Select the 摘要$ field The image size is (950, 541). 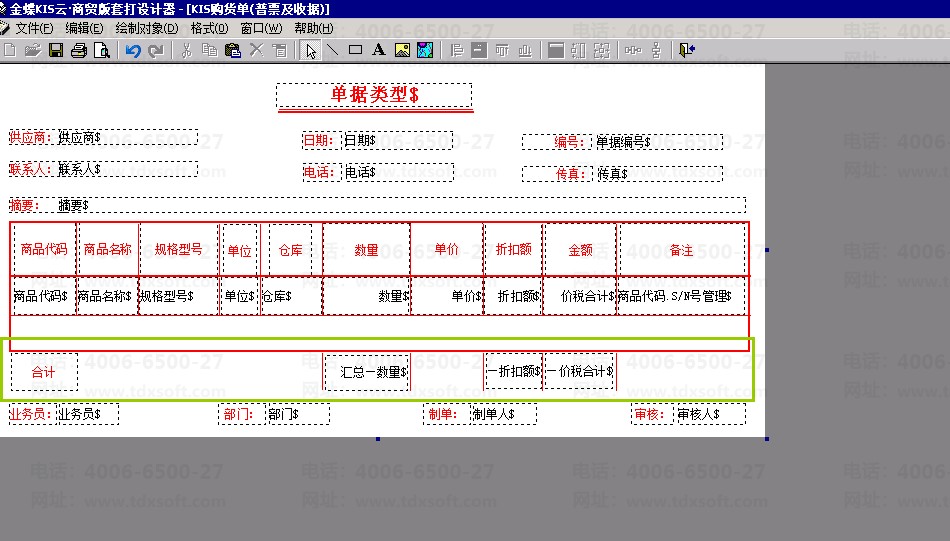400,205
